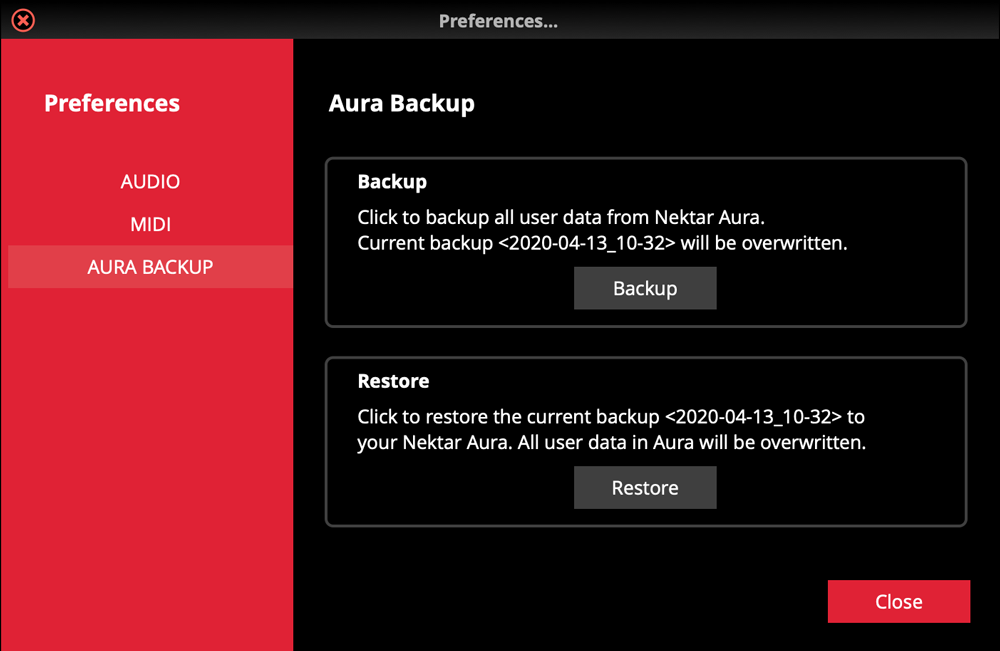
Task: Click the line 'Current backup <2020-04-13_10-32> will be overwritten.'
Action: (602, 243)
